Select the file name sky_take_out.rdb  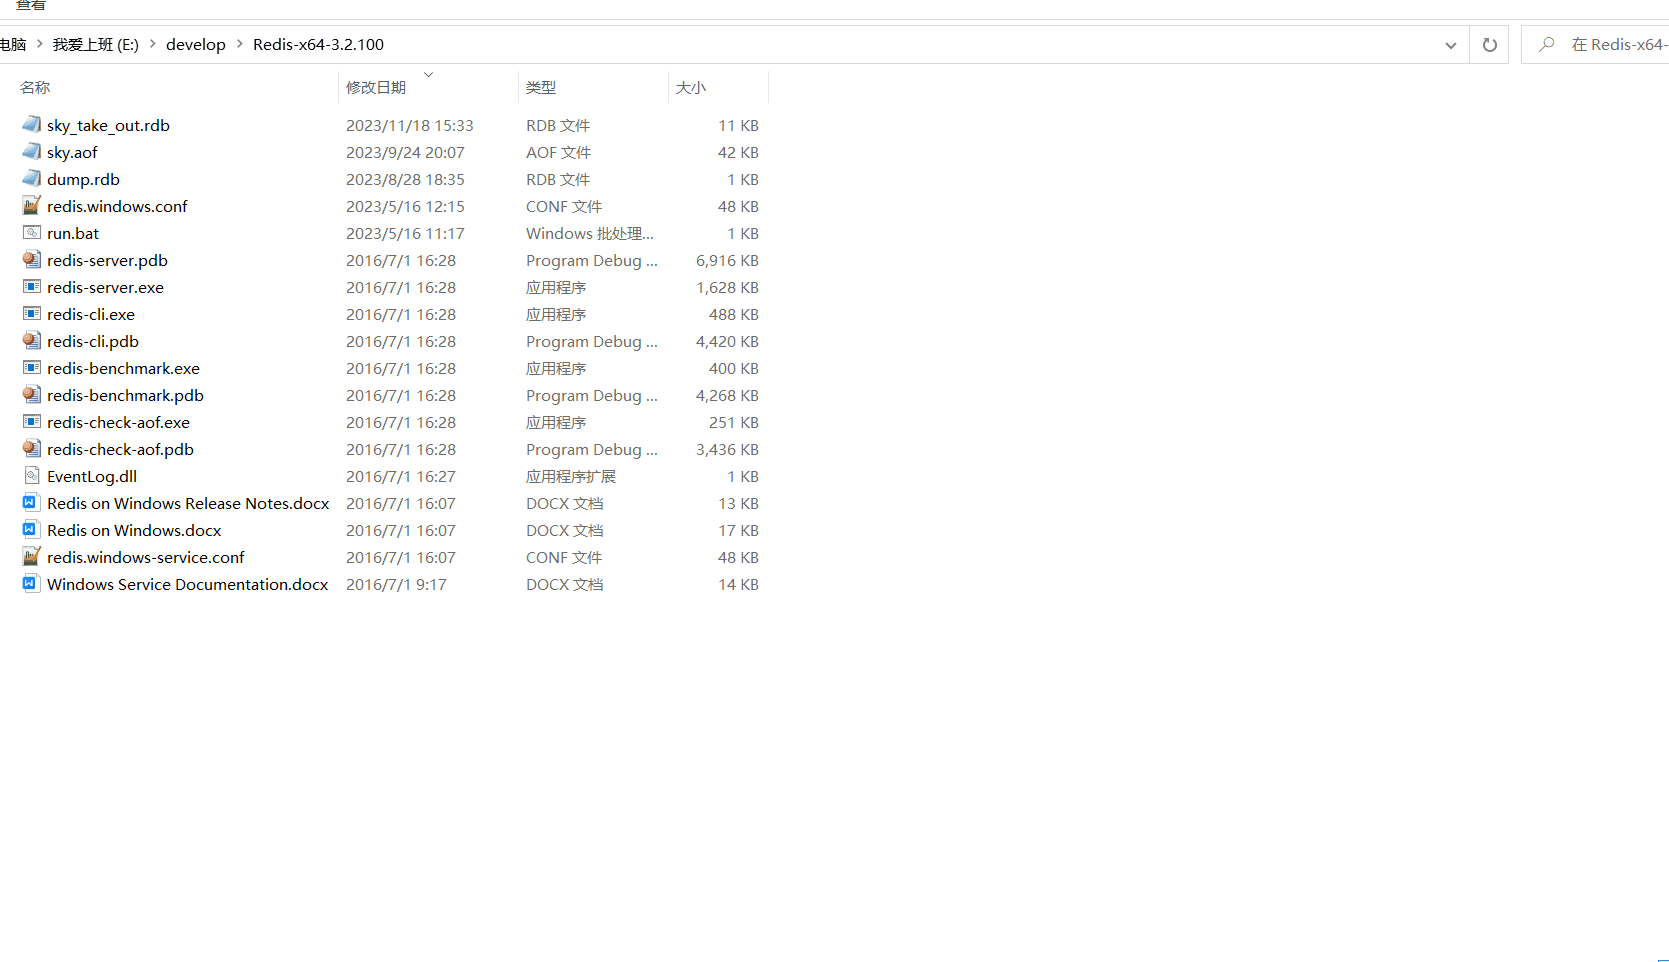[108, 125]
